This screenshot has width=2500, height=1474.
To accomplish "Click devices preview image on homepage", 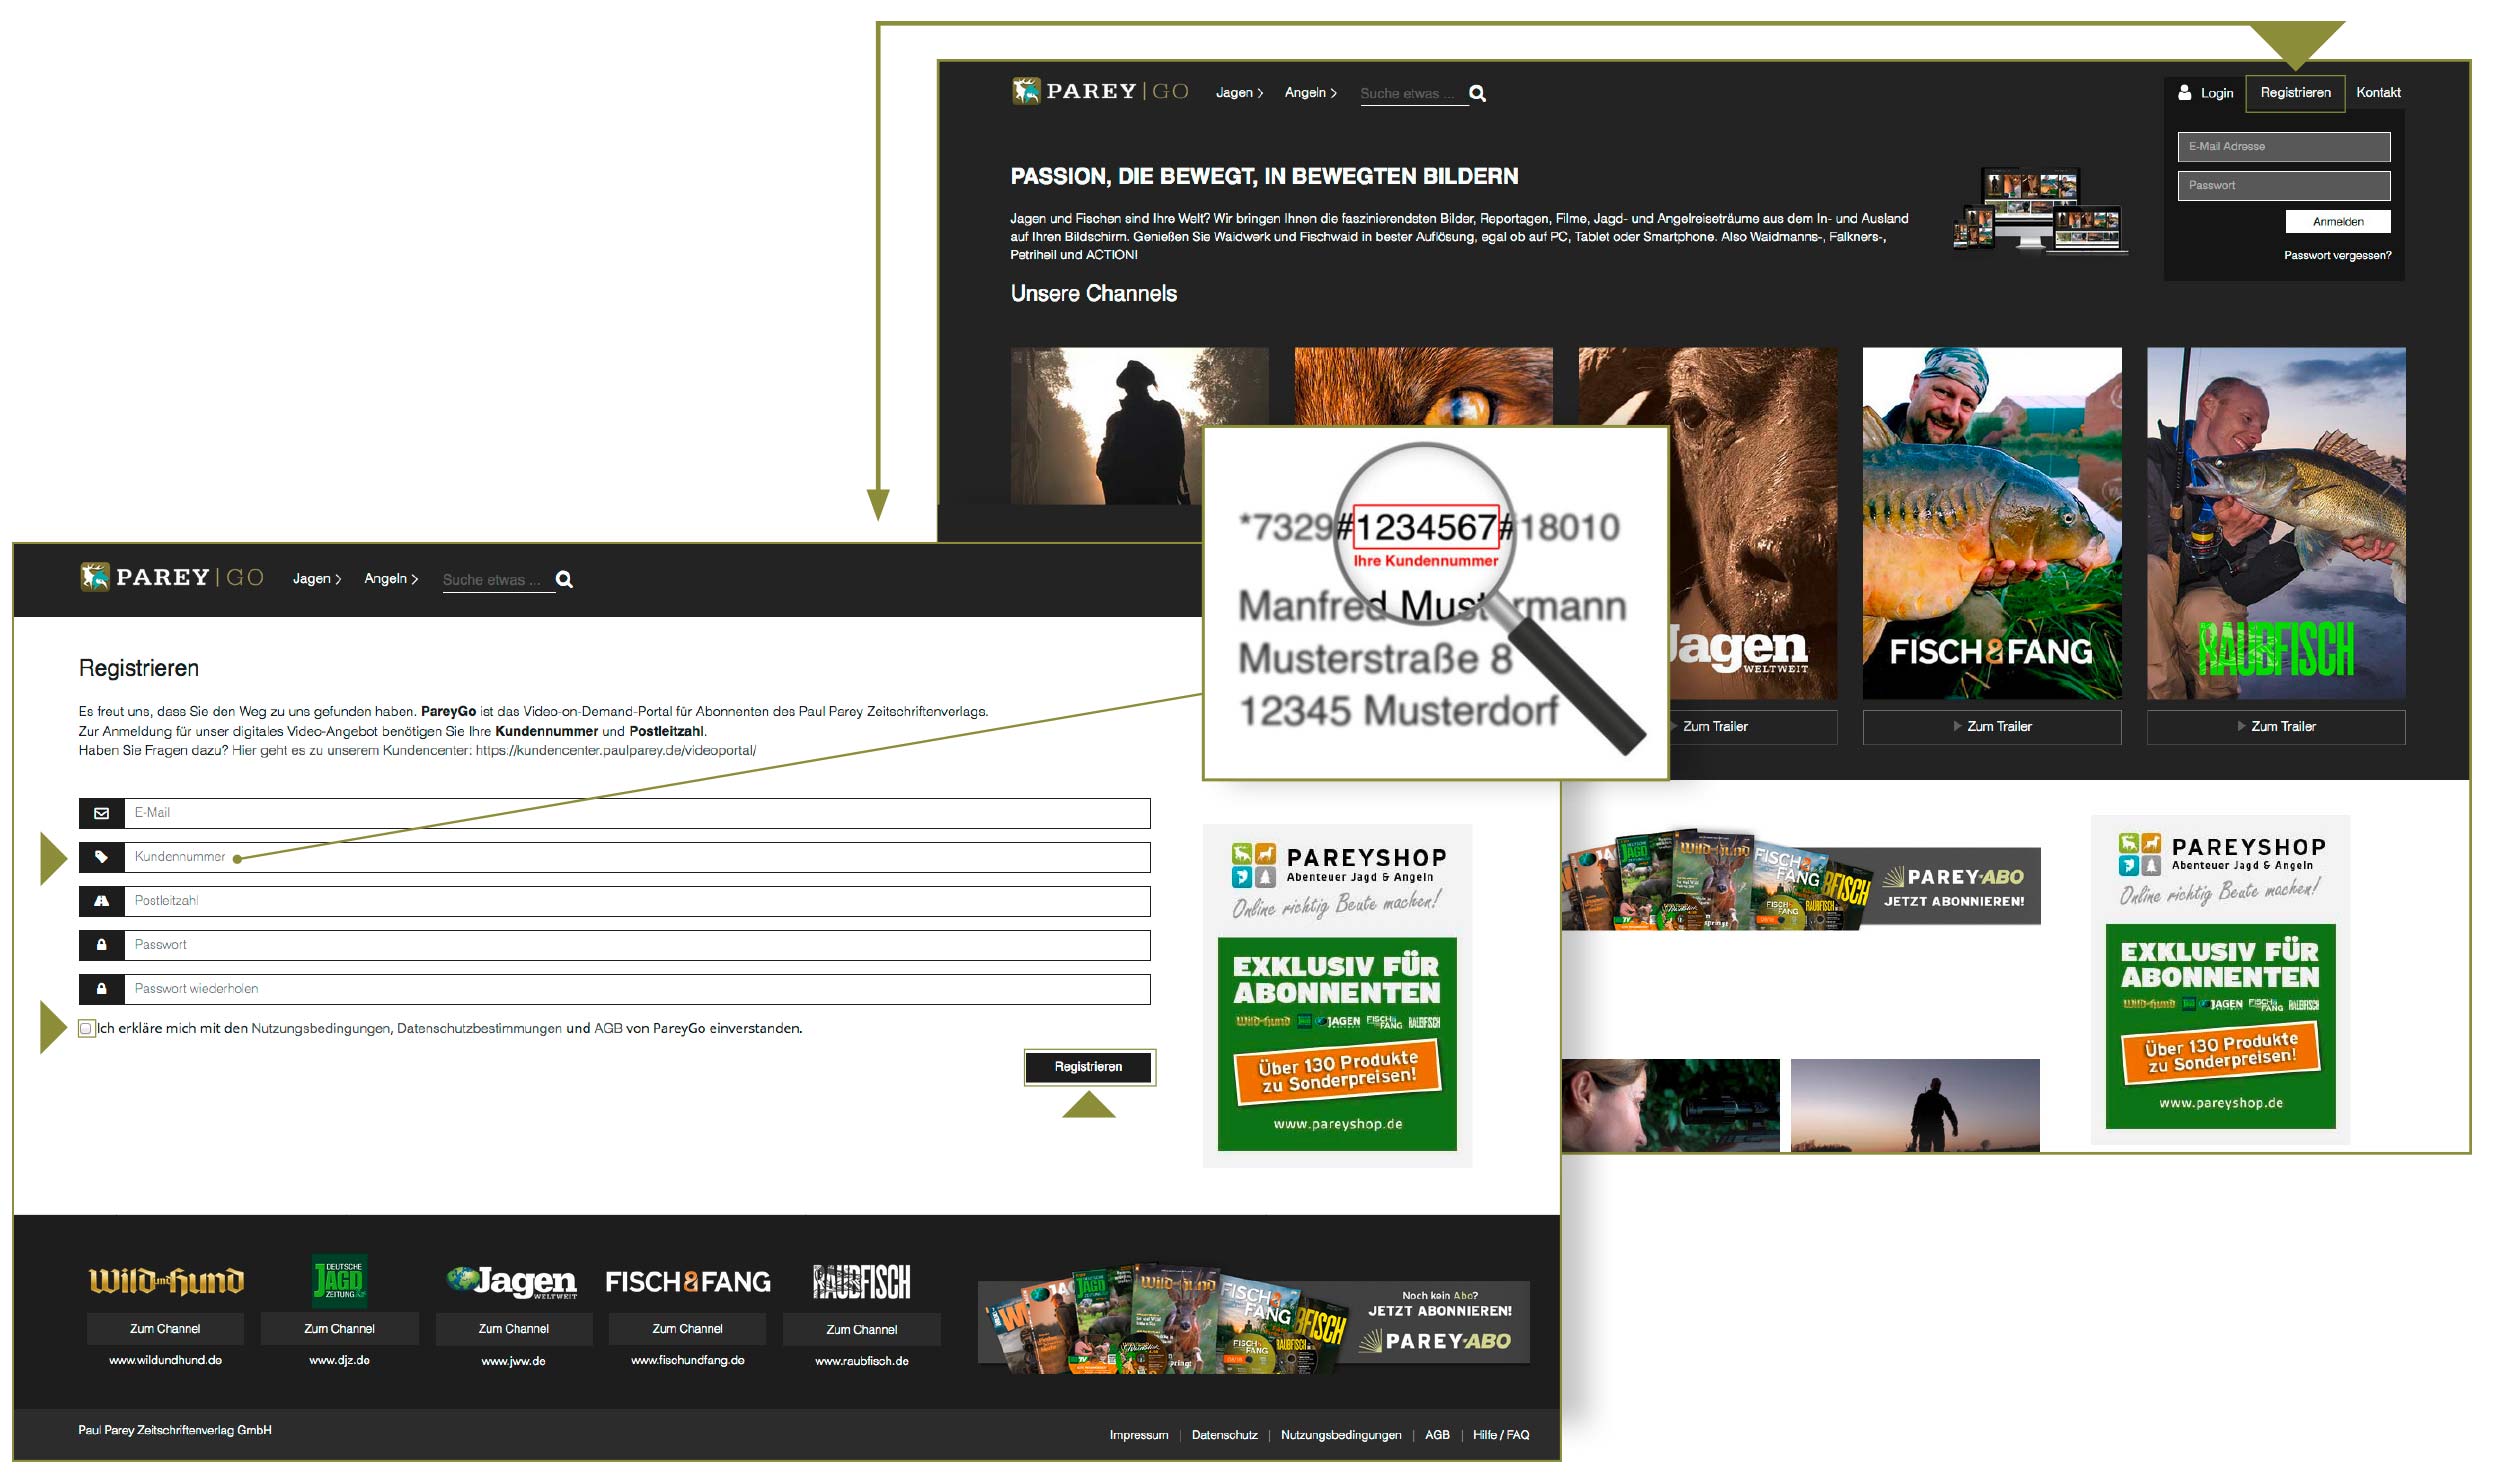I will (2039, 211).
